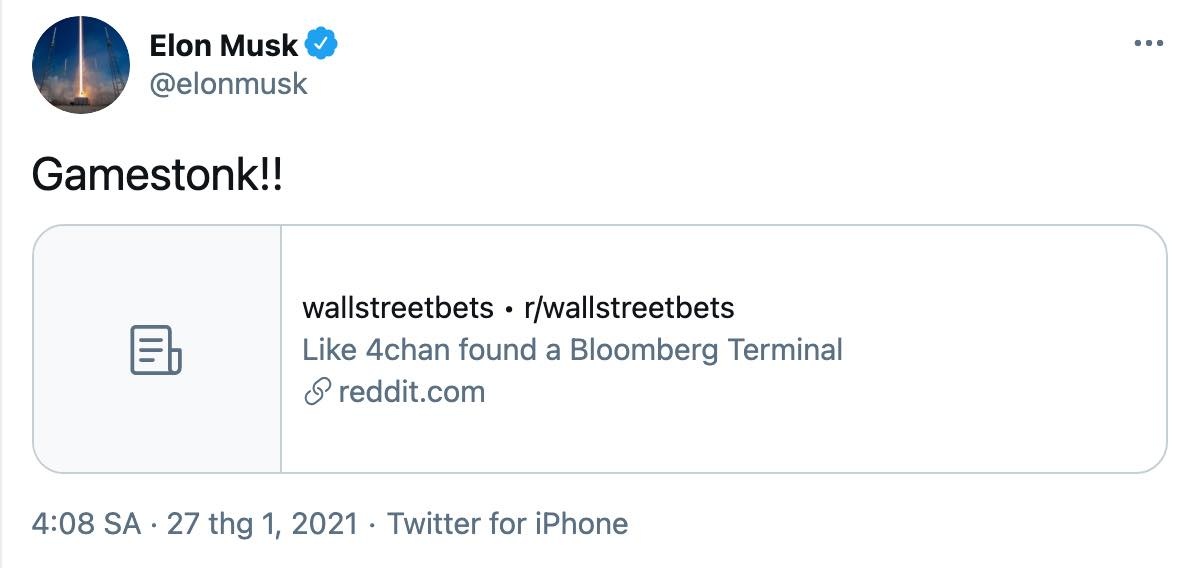This screenshot has height=568, width=1194.
Task: Click the @elonmusk handle
Action: click(229, 84)
